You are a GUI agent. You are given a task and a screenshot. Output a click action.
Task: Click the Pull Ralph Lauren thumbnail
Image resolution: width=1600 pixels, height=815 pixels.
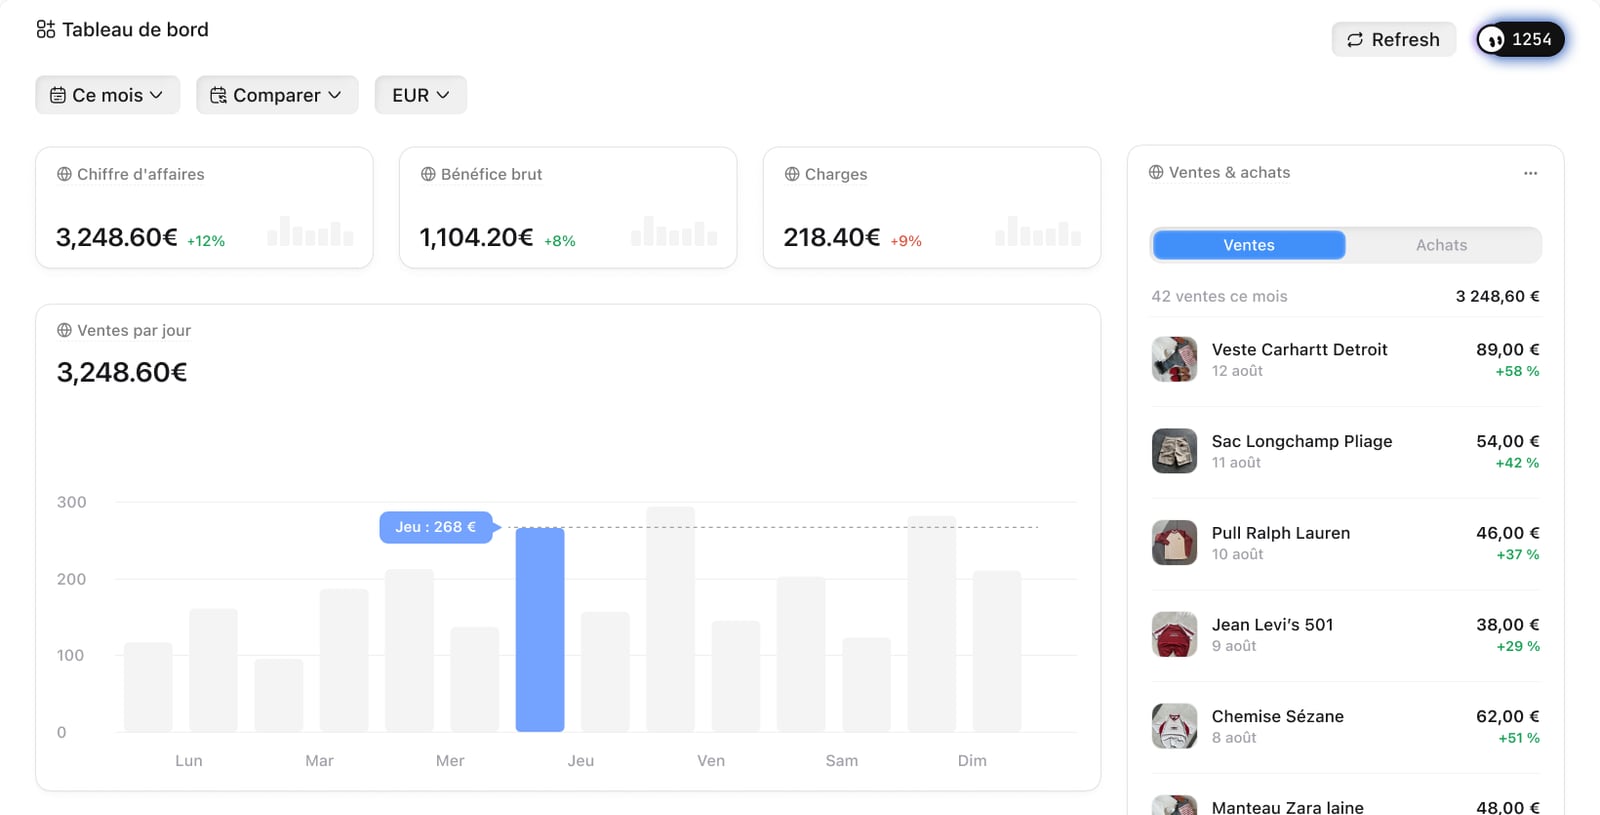pyautogui.click(x=1175, y=543)
